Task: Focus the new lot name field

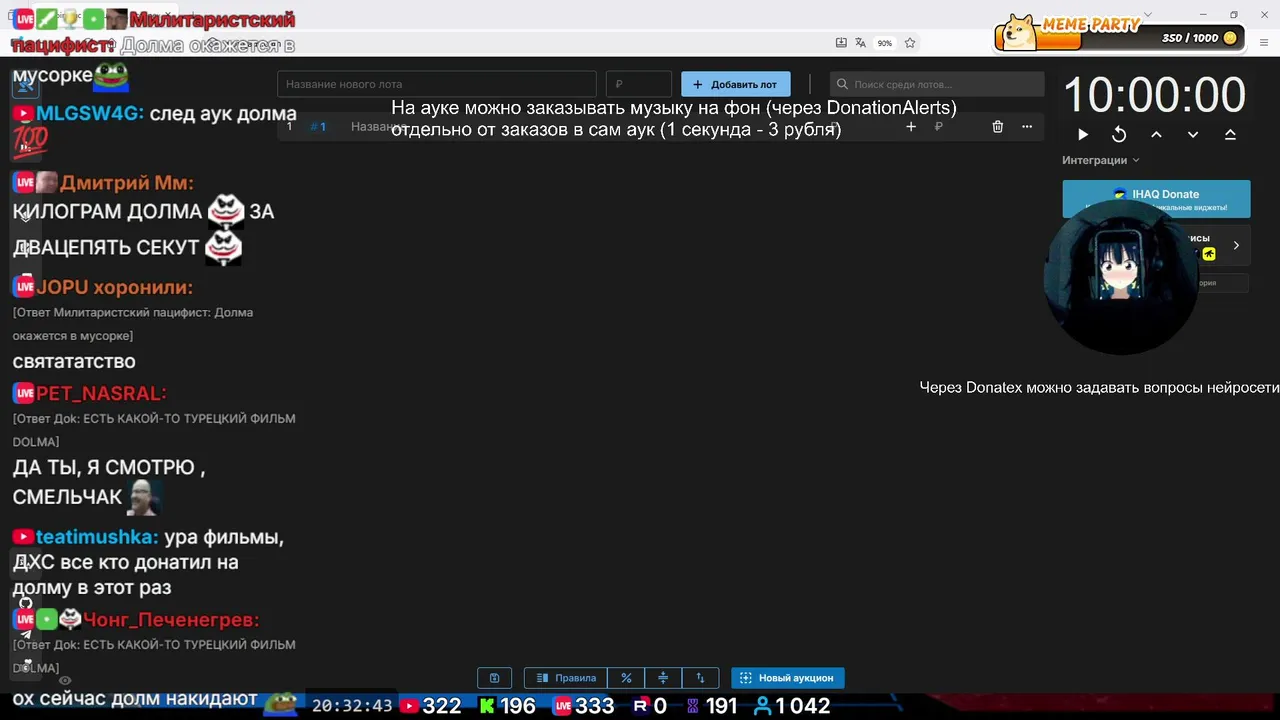Action: pyautogui.click(x=437, y=84)
